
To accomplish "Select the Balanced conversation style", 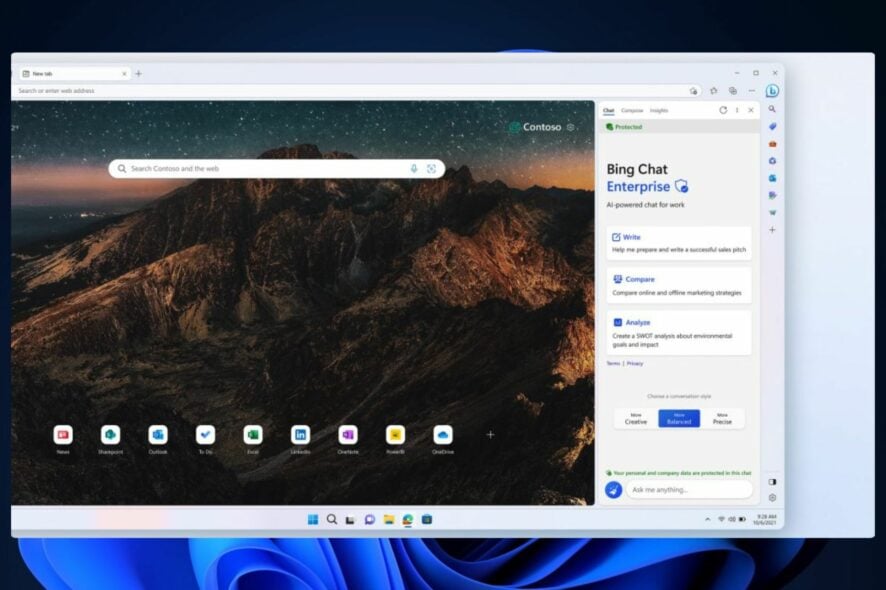I will click(678, 419).
